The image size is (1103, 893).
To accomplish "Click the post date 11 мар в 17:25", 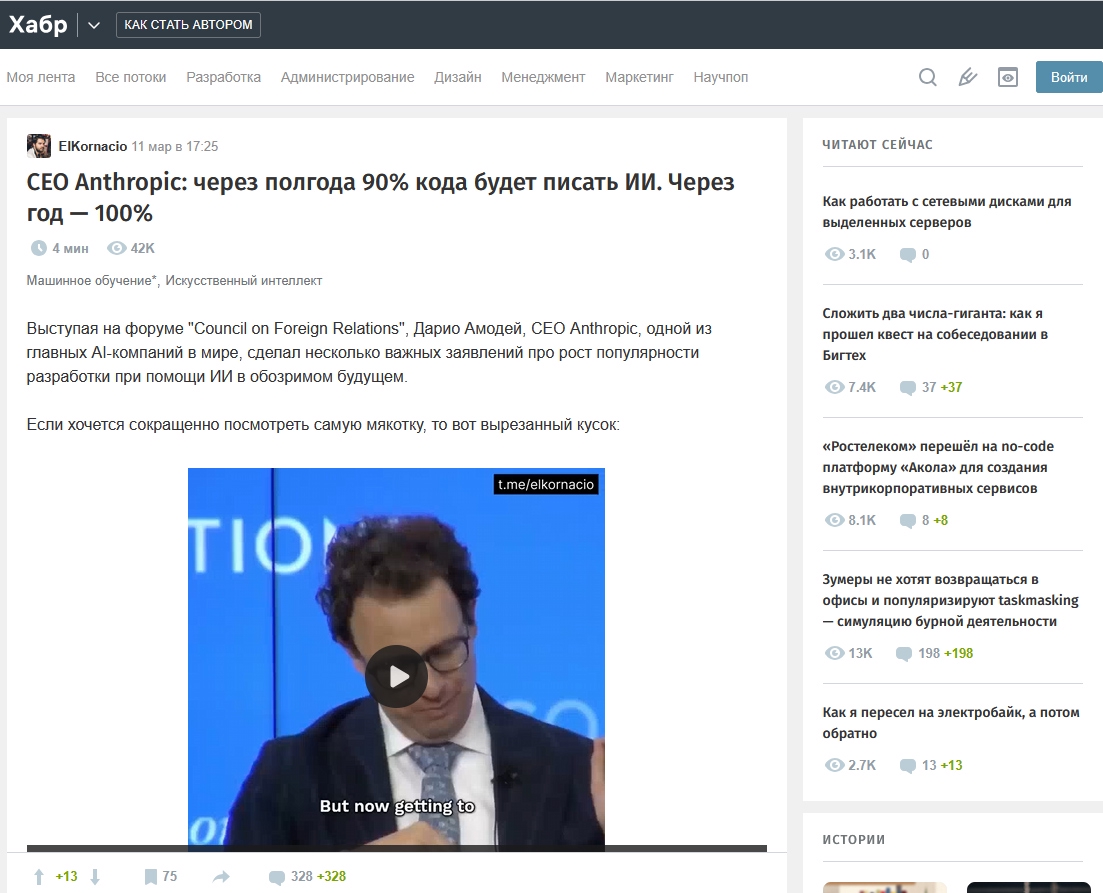I will pos(175,146).
